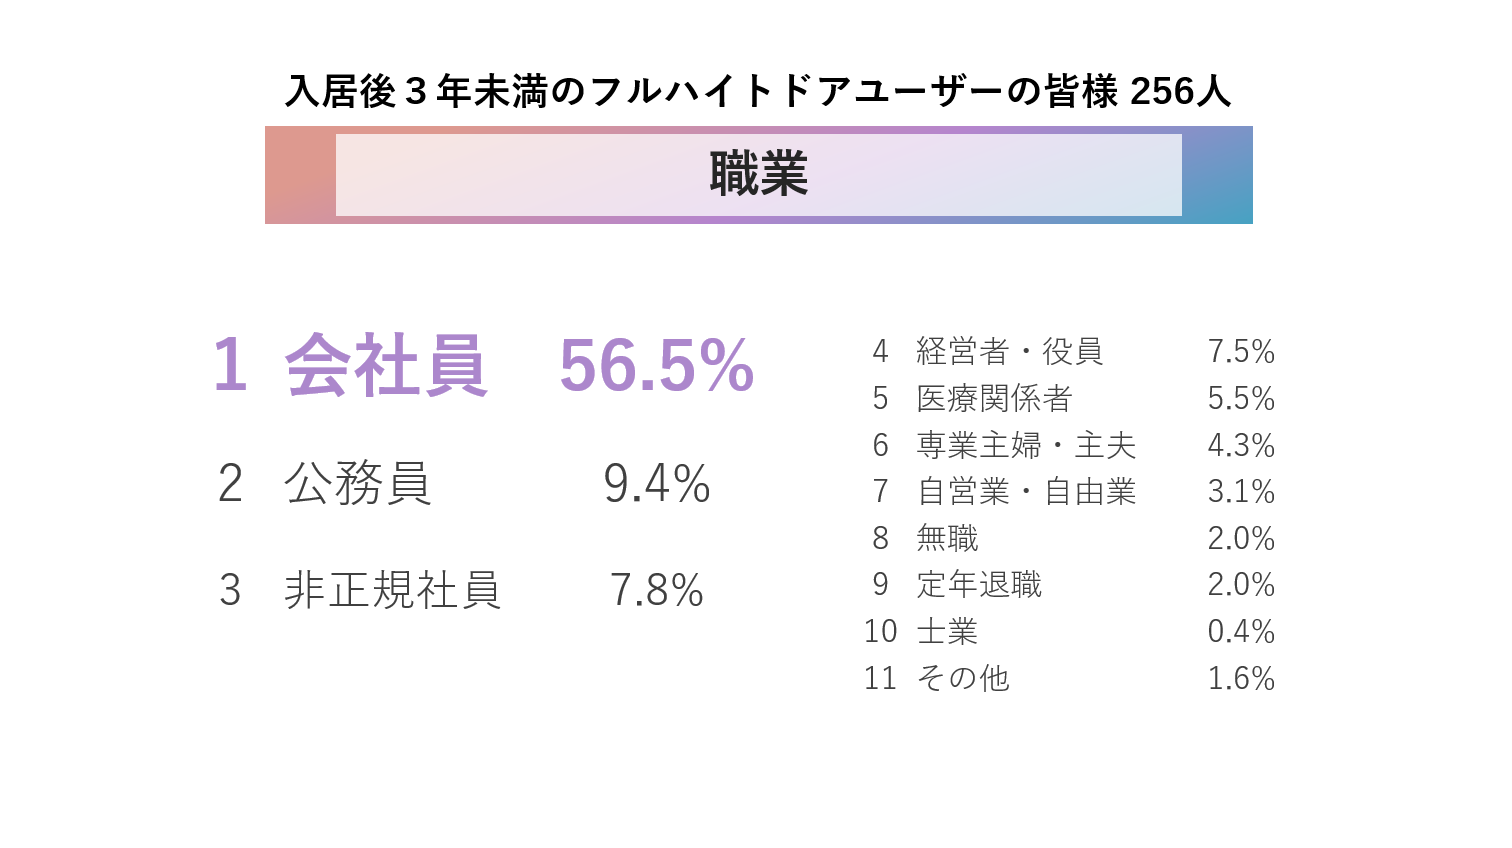This screenshot has height=848, width=1512.
Task: Select the 非正規社員 label
Action: point(392,590)
